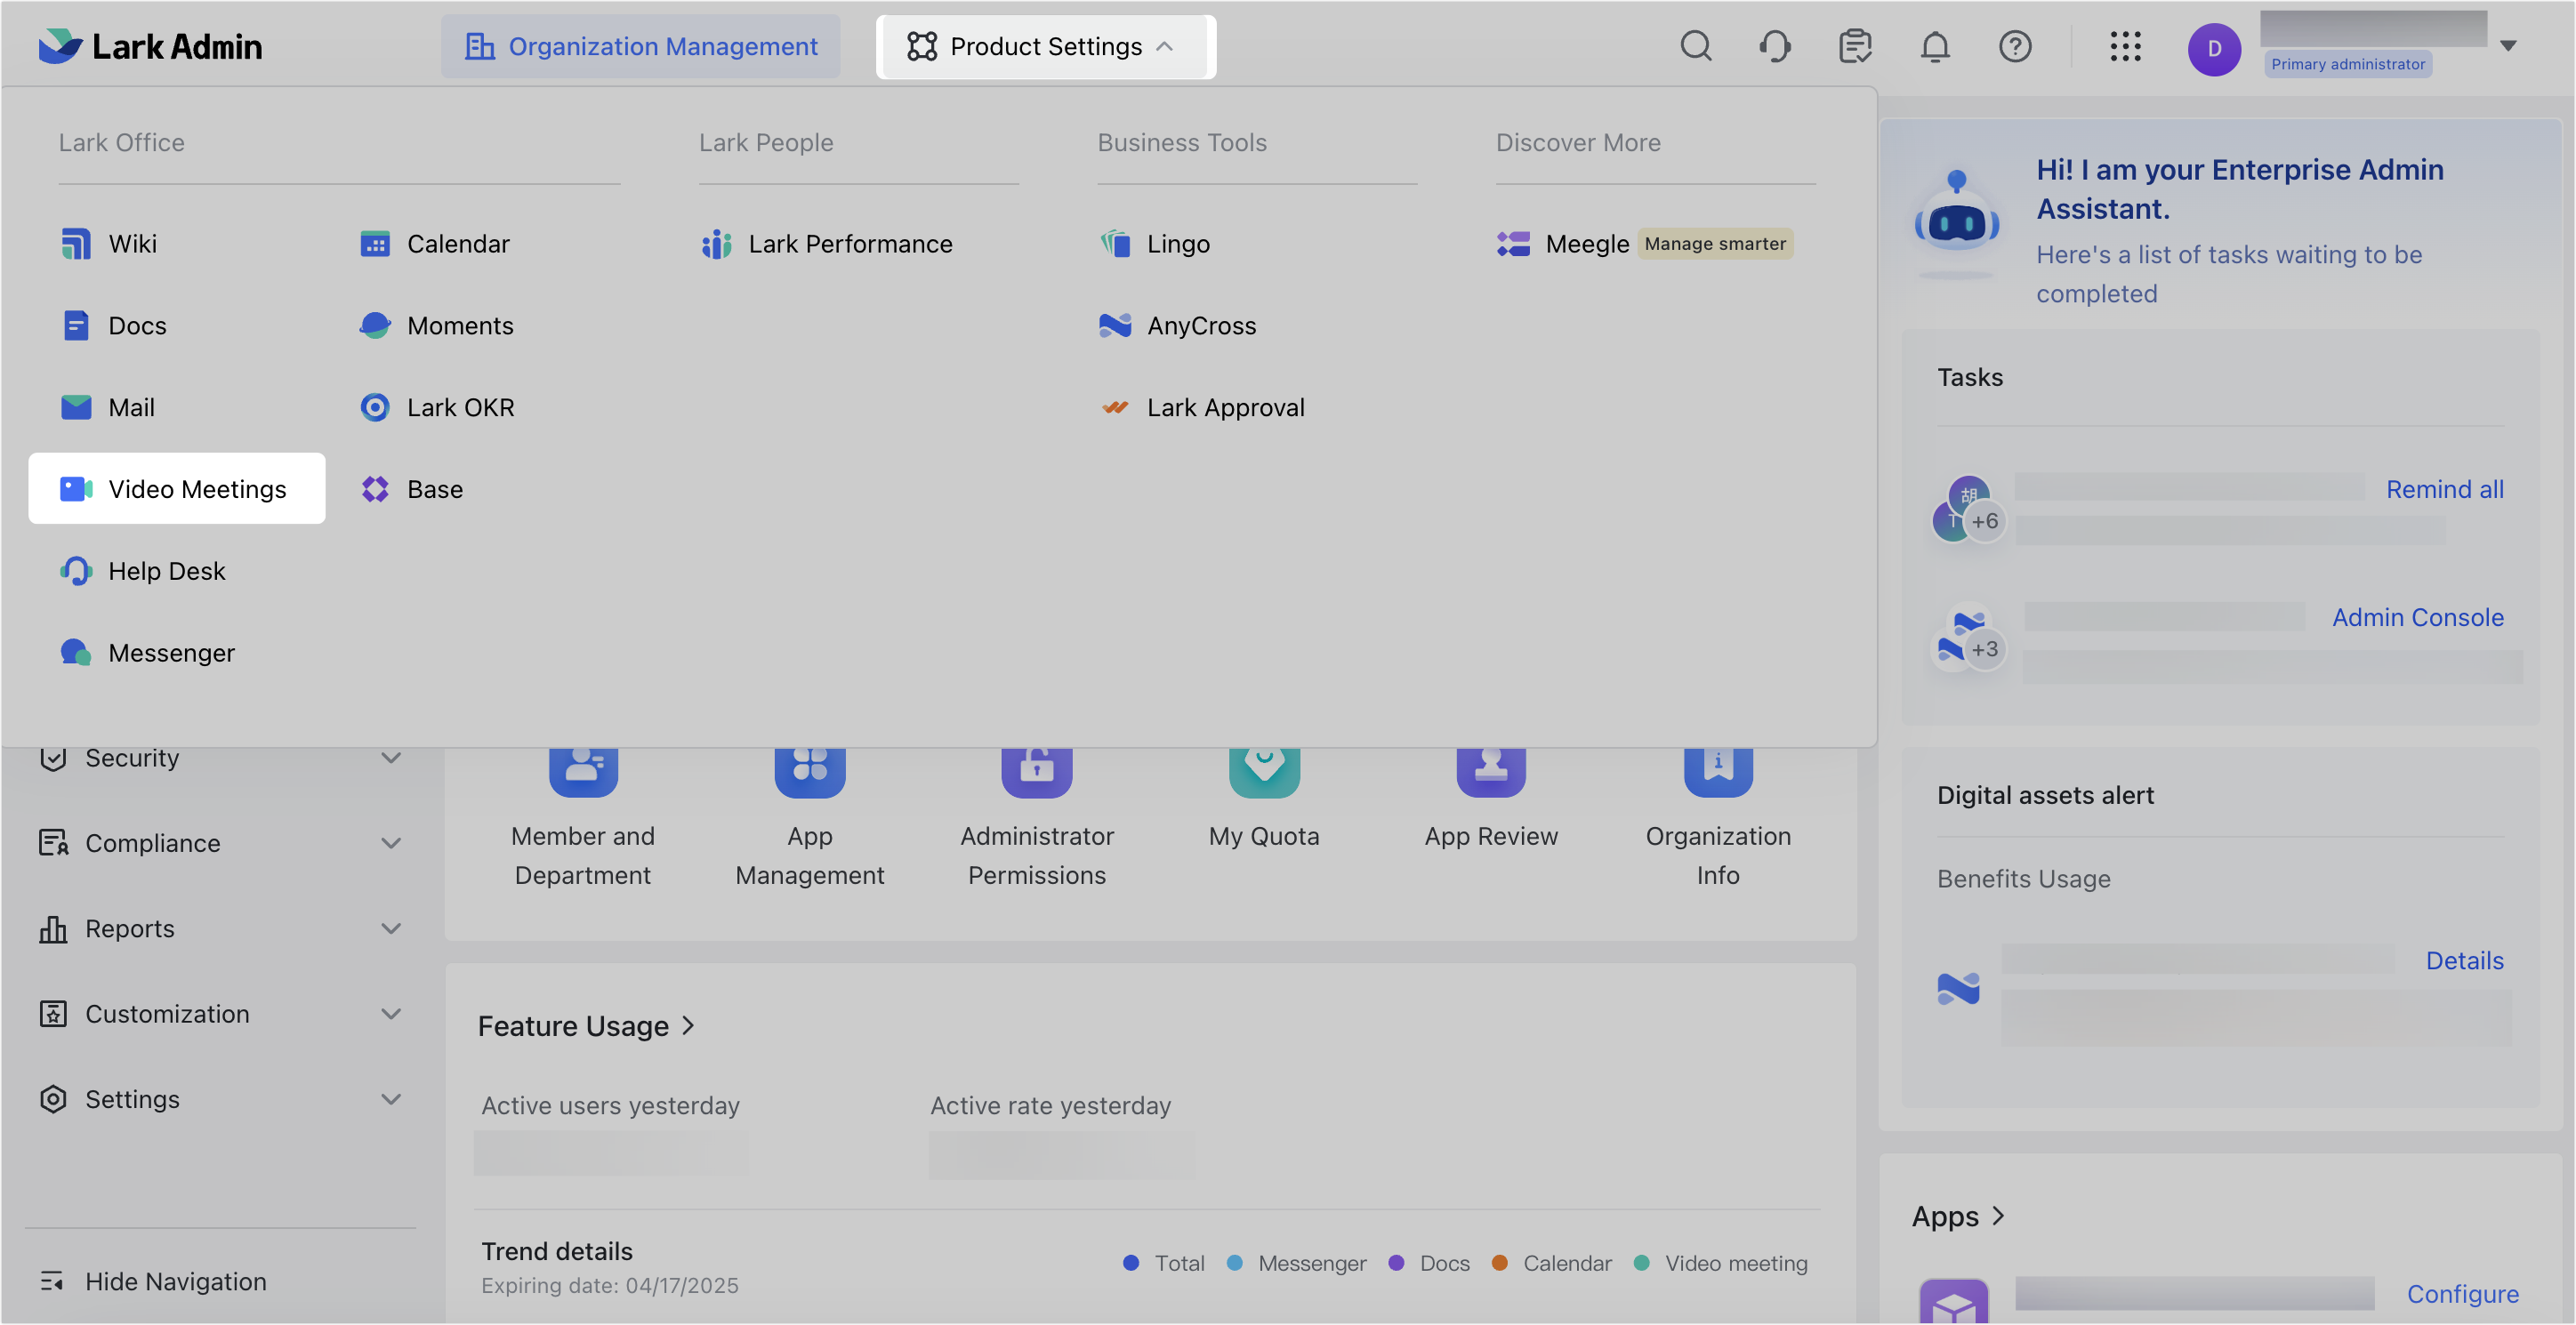Open App Review shortcut

point(1491,800)
